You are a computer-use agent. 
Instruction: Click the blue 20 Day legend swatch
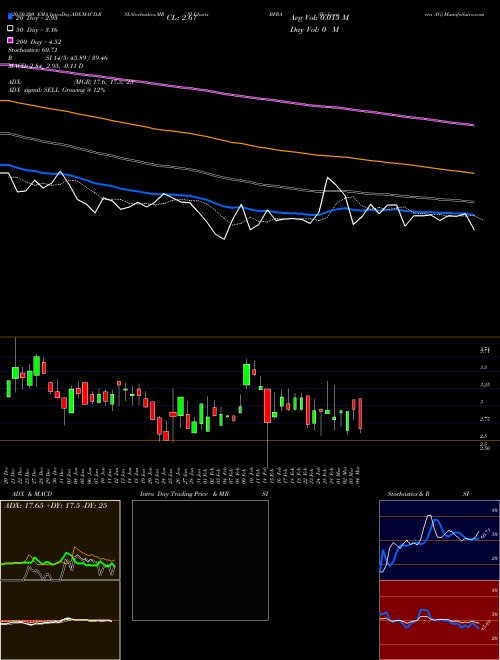(10, 16)
